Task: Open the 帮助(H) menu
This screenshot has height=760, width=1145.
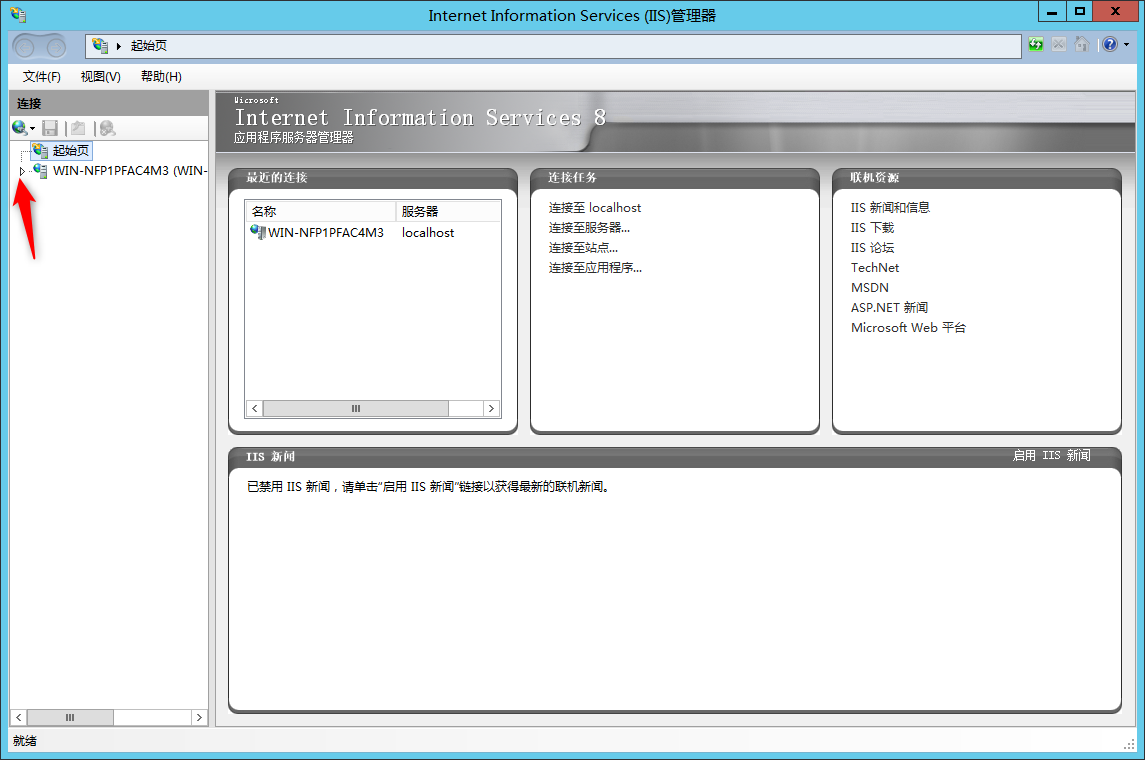Action: pyautogui.click(x=161, y=77)
